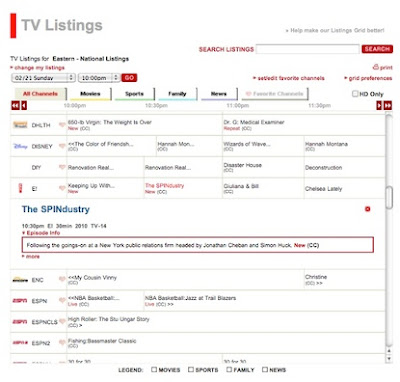Click the red GO button
This screenshot has width=400, height=382.
129,78
